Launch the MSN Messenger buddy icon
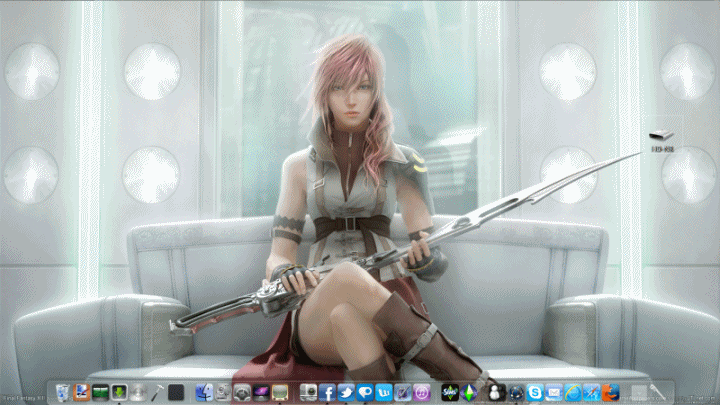This screenshot has height=405, width=720. 496,393
